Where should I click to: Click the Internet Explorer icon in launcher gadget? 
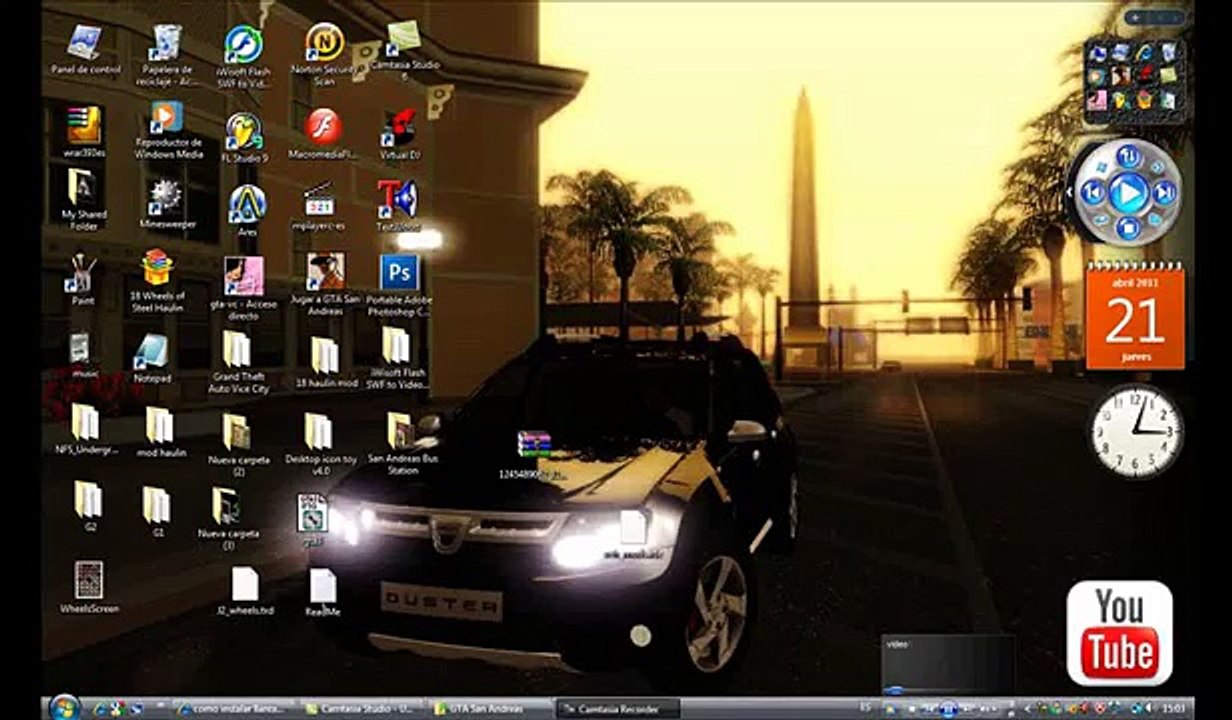(1142, 52)
